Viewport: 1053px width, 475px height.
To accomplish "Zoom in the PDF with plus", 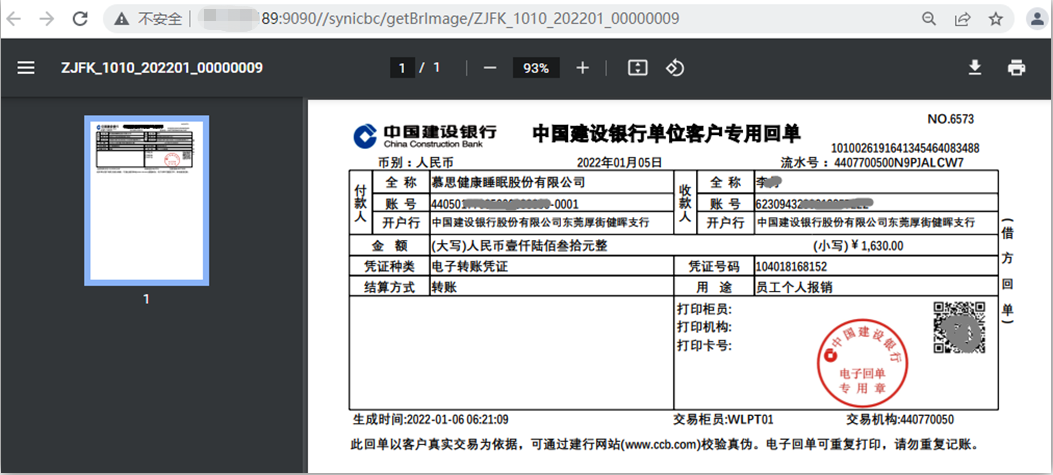I will (582, 68).
